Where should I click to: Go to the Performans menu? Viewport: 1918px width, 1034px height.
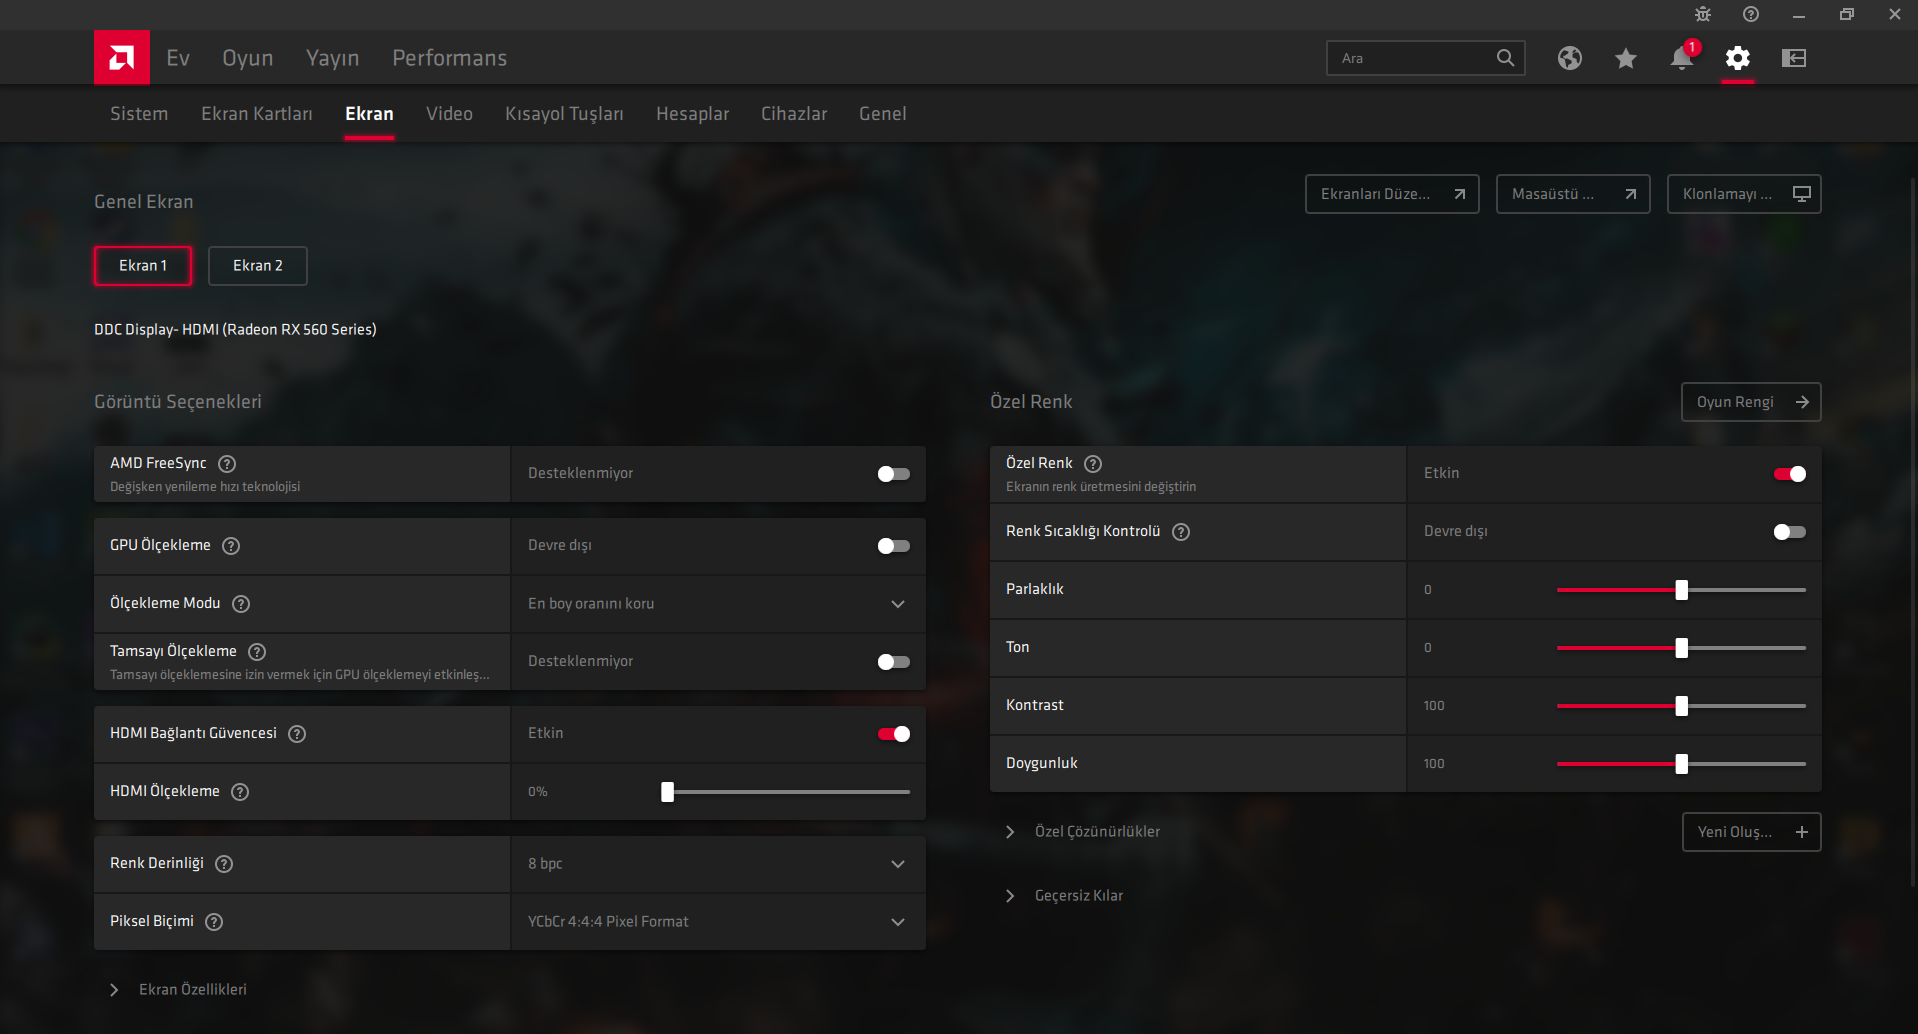pos(449,58)
